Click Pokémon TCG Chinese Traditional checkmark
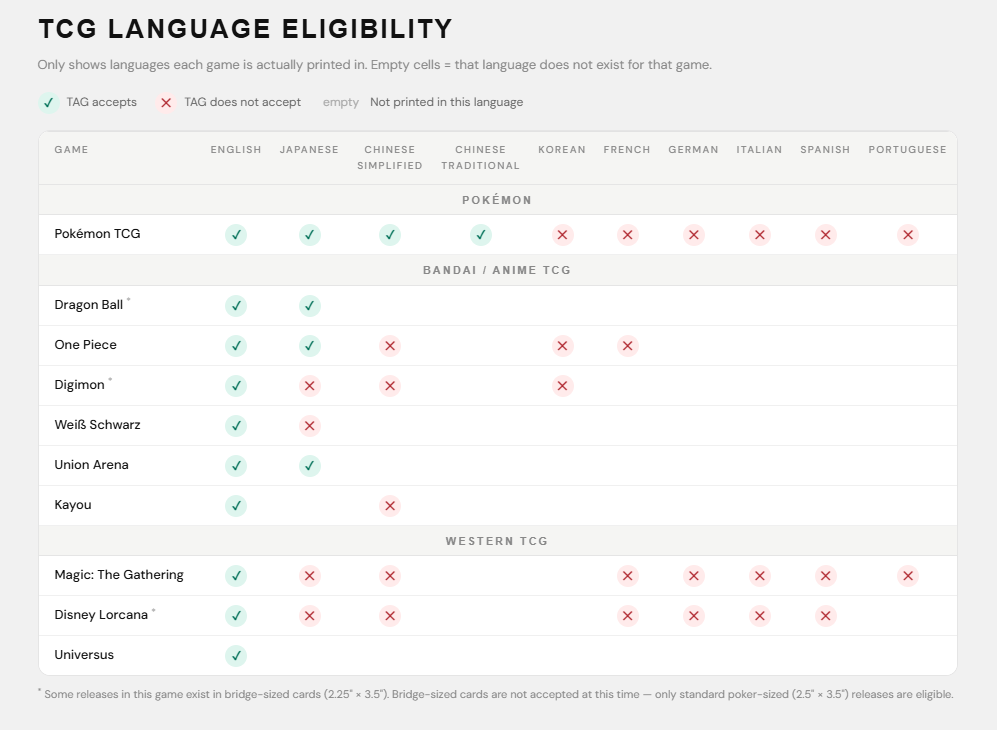 pos(481,235)
